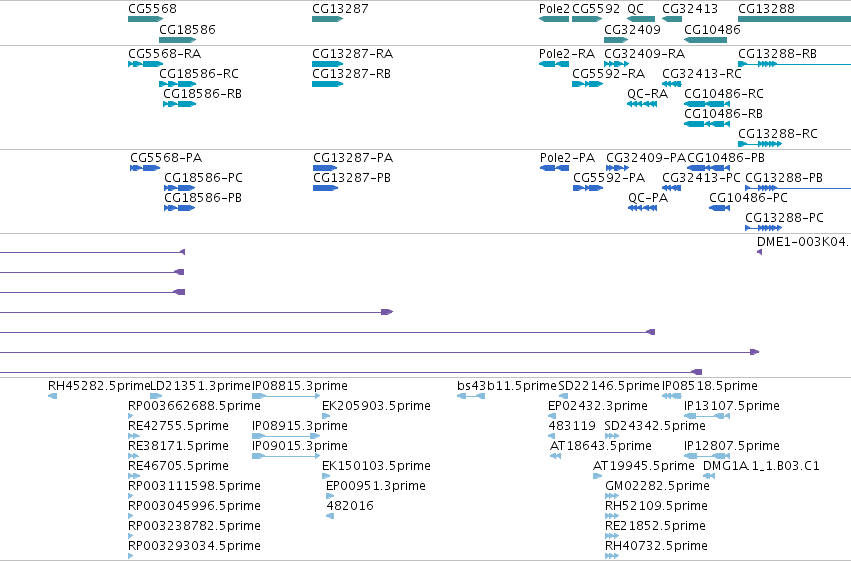This screenshot has width=851, height=561.
Task: Click the CG13288 gene label
Action: point(766,9)
